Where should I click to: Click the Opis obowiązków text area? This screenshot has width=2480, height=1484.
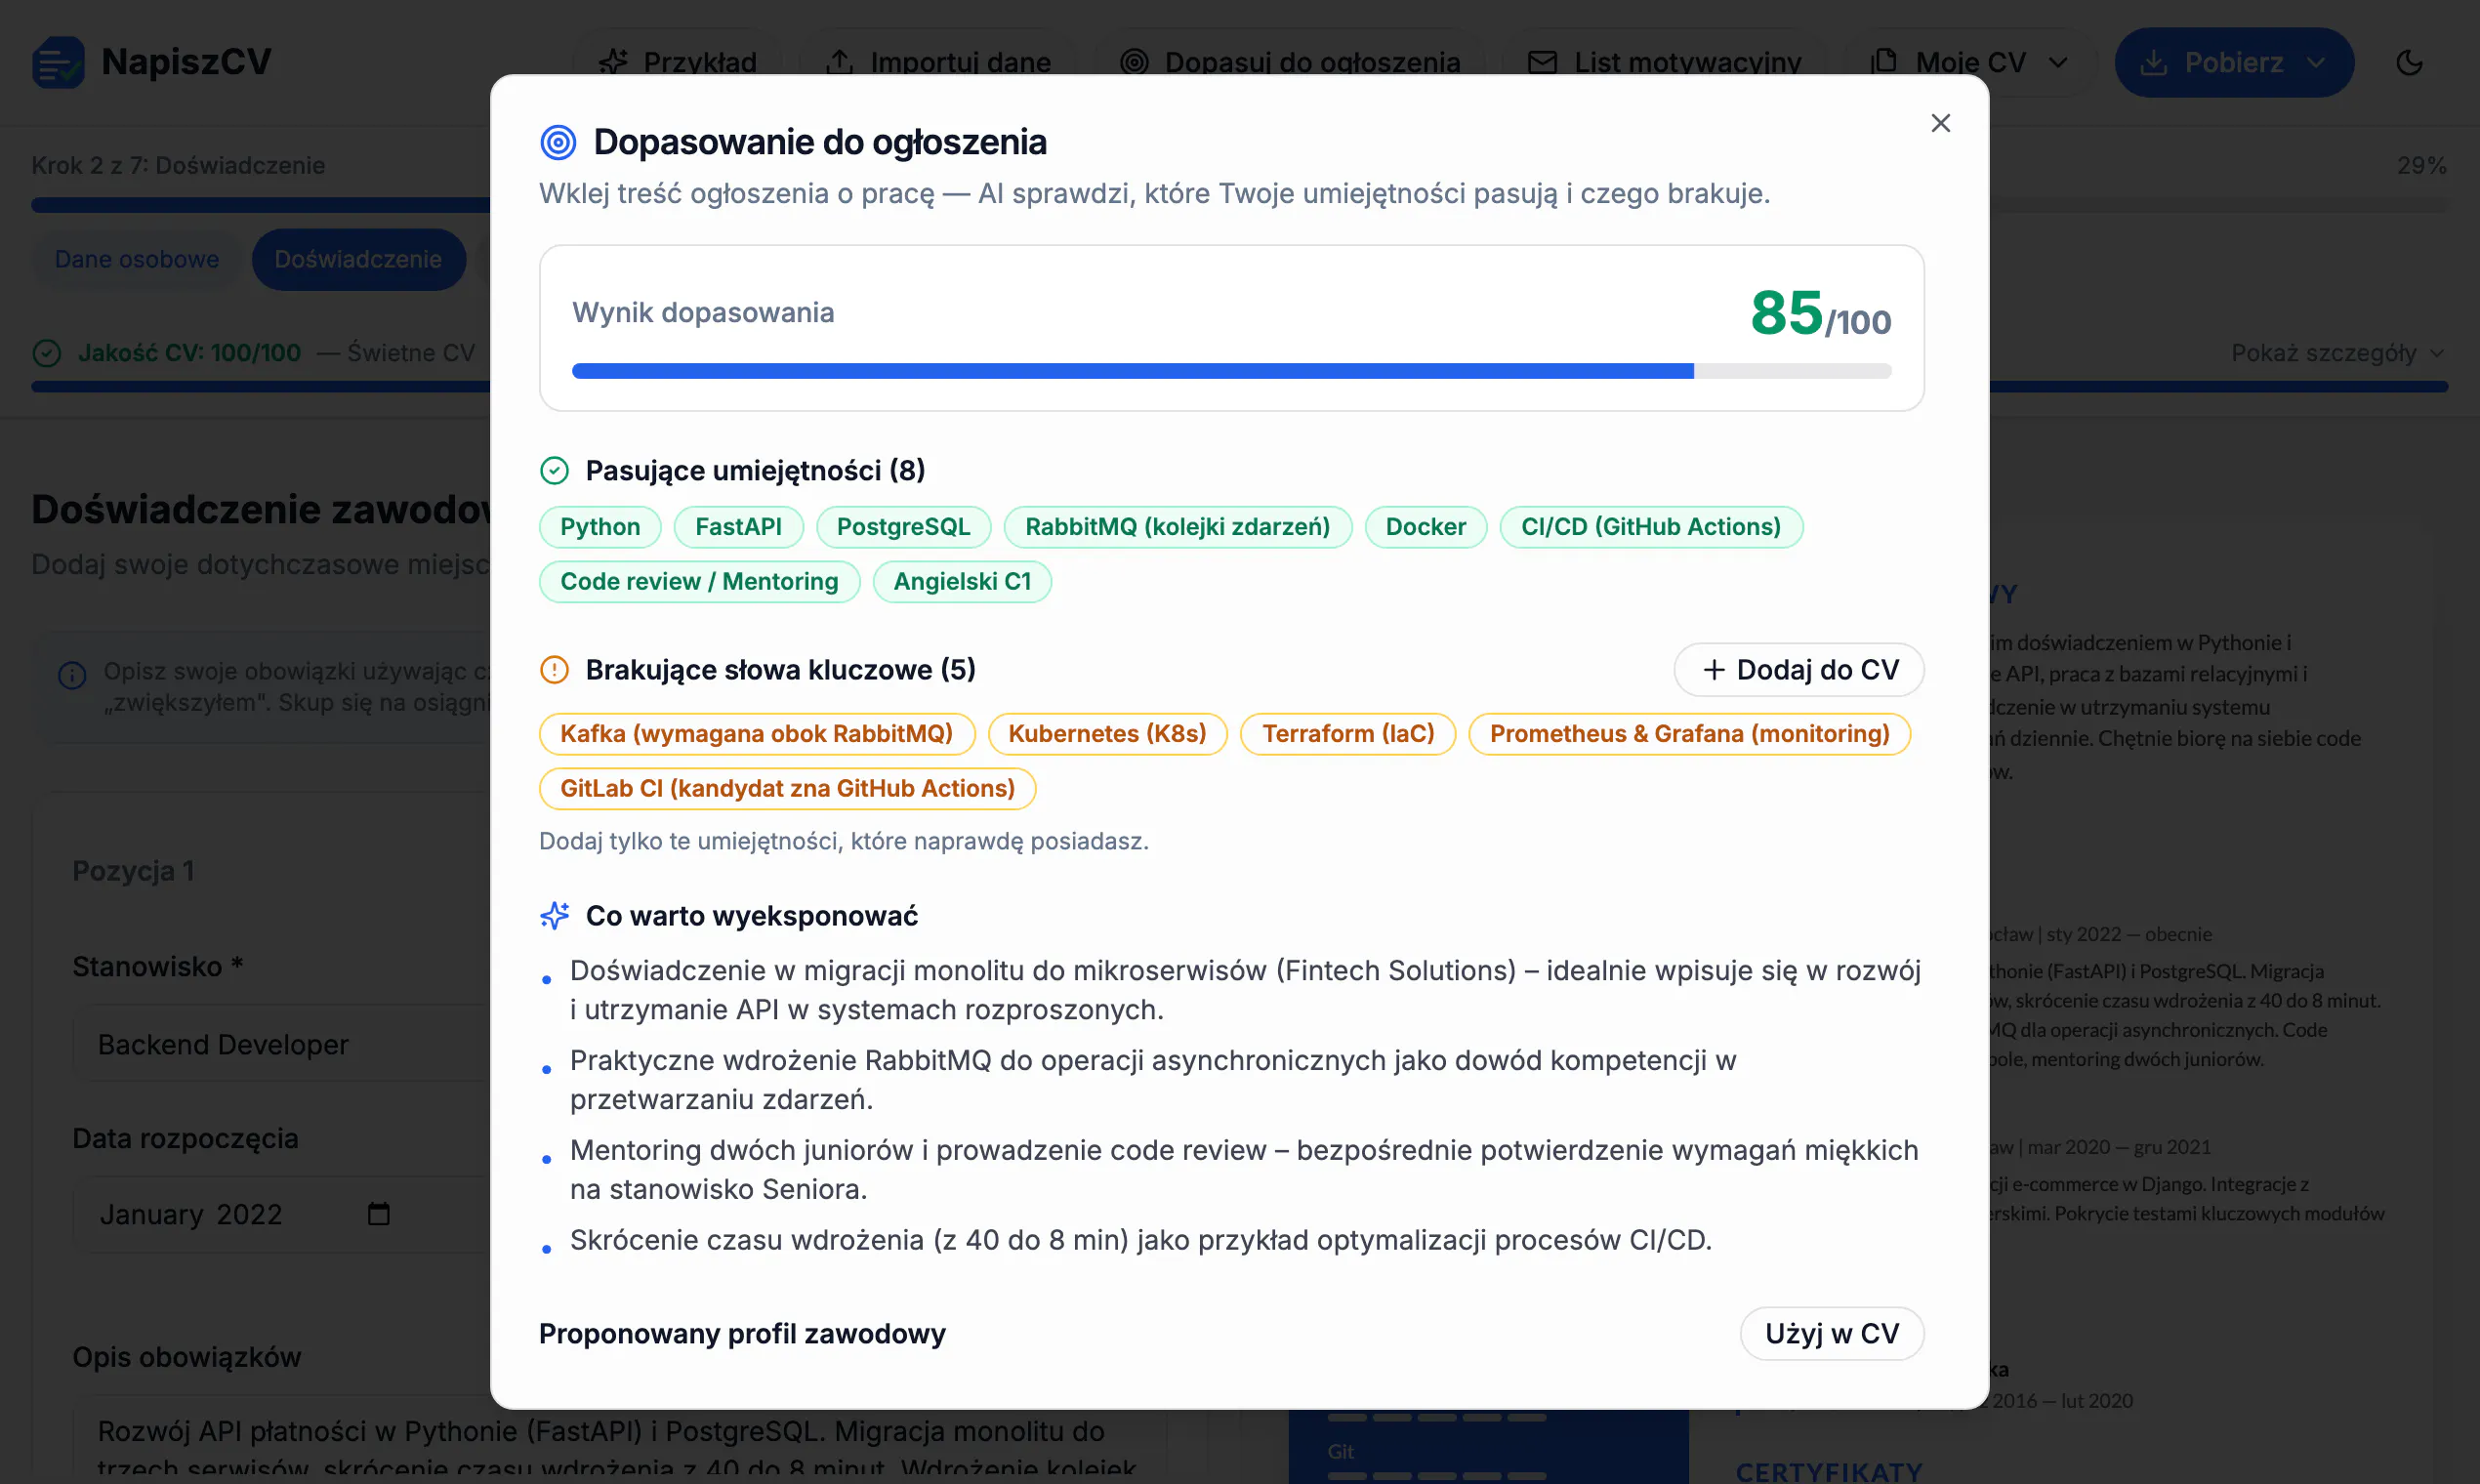[618, 1440]
